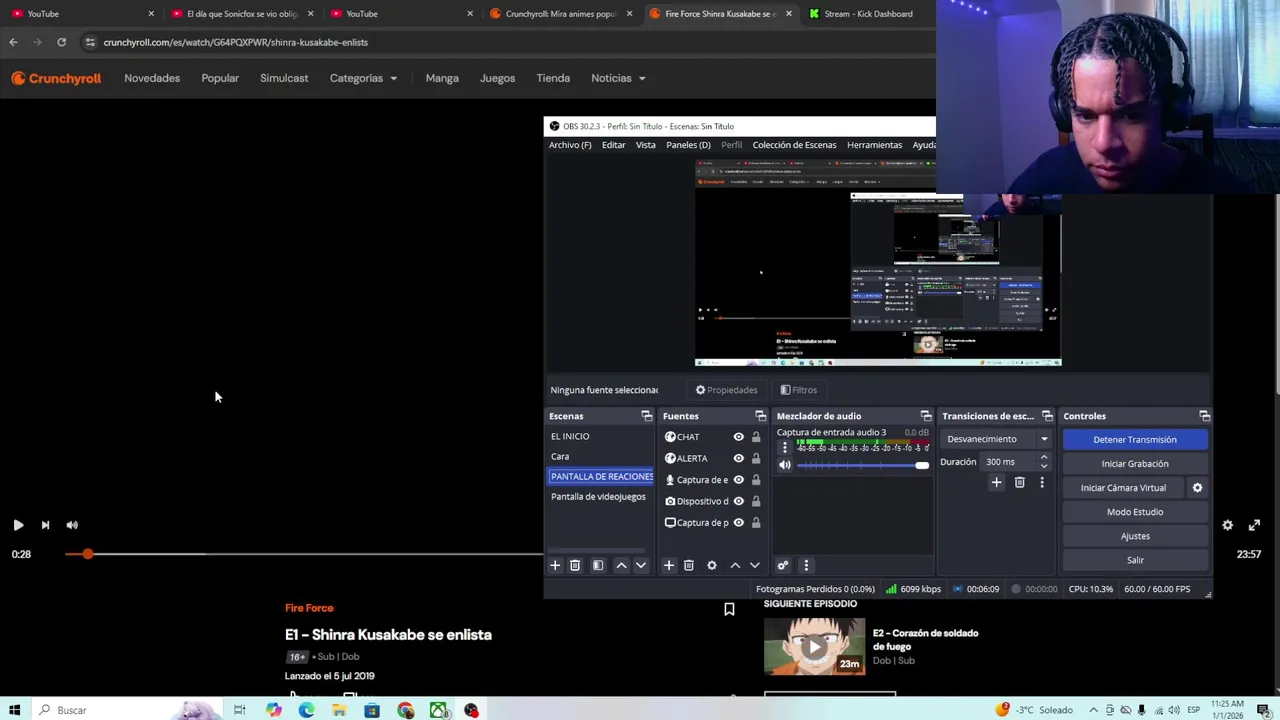Open source properties gear in Fuentes
The height and width of the screenshot is (720, 1280).
712,566
